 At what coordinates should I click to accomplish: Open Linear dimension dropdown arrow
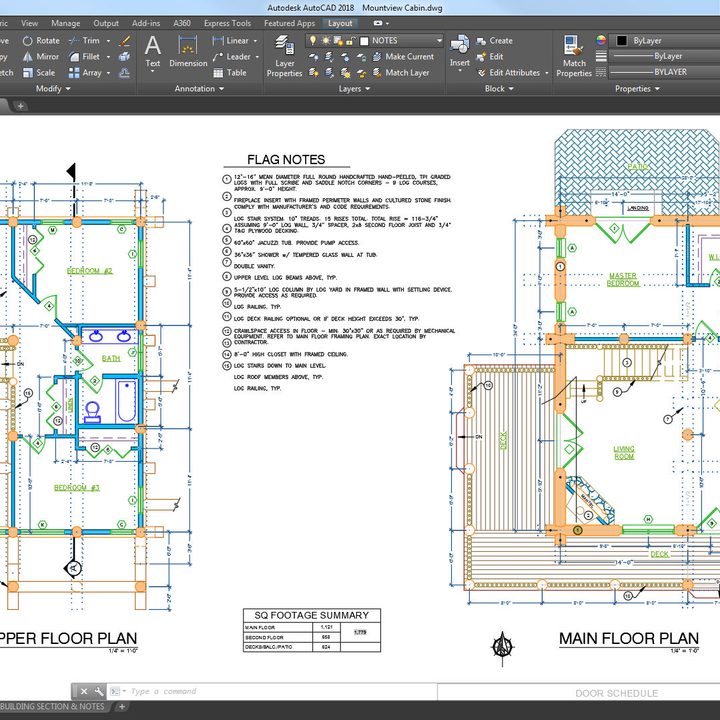tap(255, 41)
